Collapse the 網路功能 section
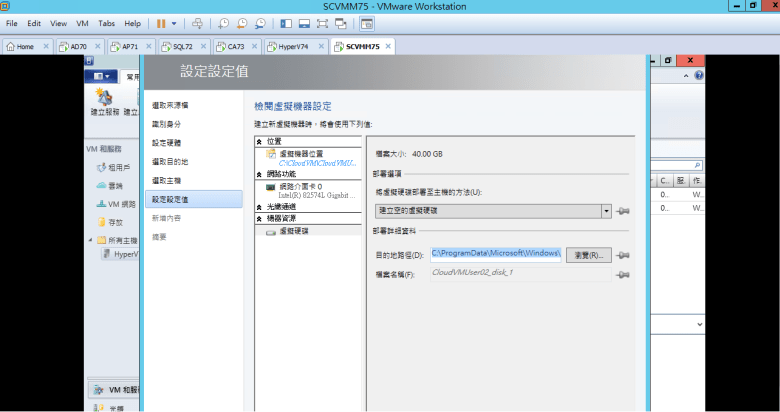The width and height of the screenshot is (780, 412). (x=259, y=173)
